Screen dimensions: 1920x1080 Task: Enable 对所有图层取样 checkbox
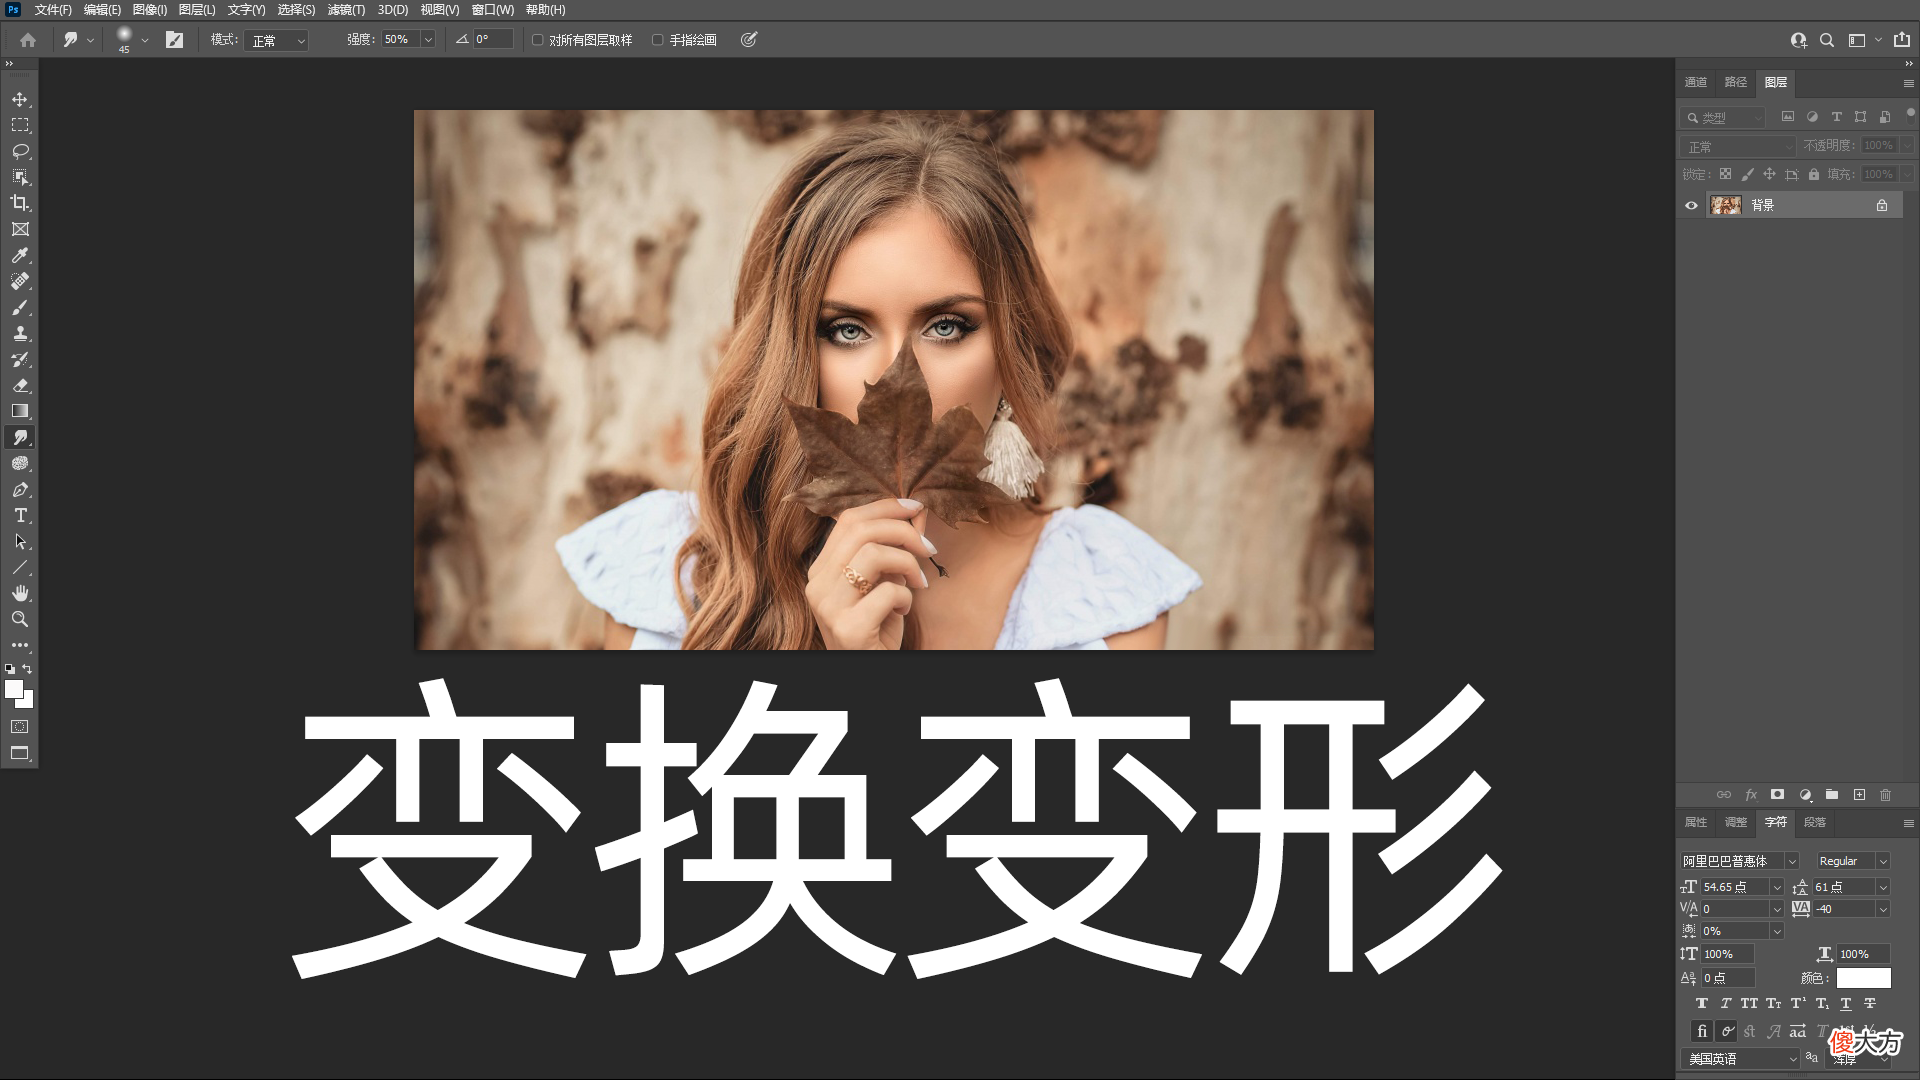(537, 40)
